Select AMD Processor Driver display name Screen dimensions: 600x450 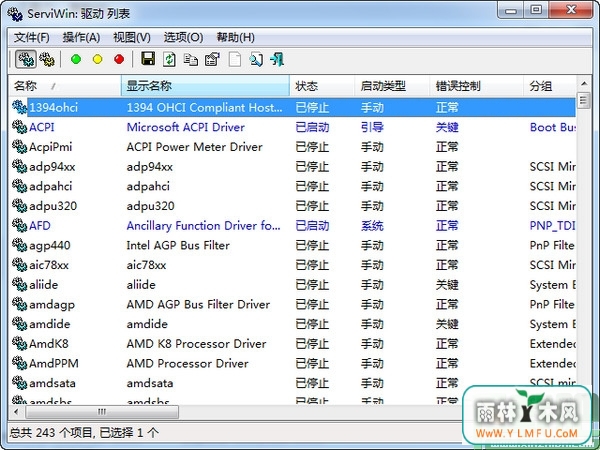click(x=188, y=363)
